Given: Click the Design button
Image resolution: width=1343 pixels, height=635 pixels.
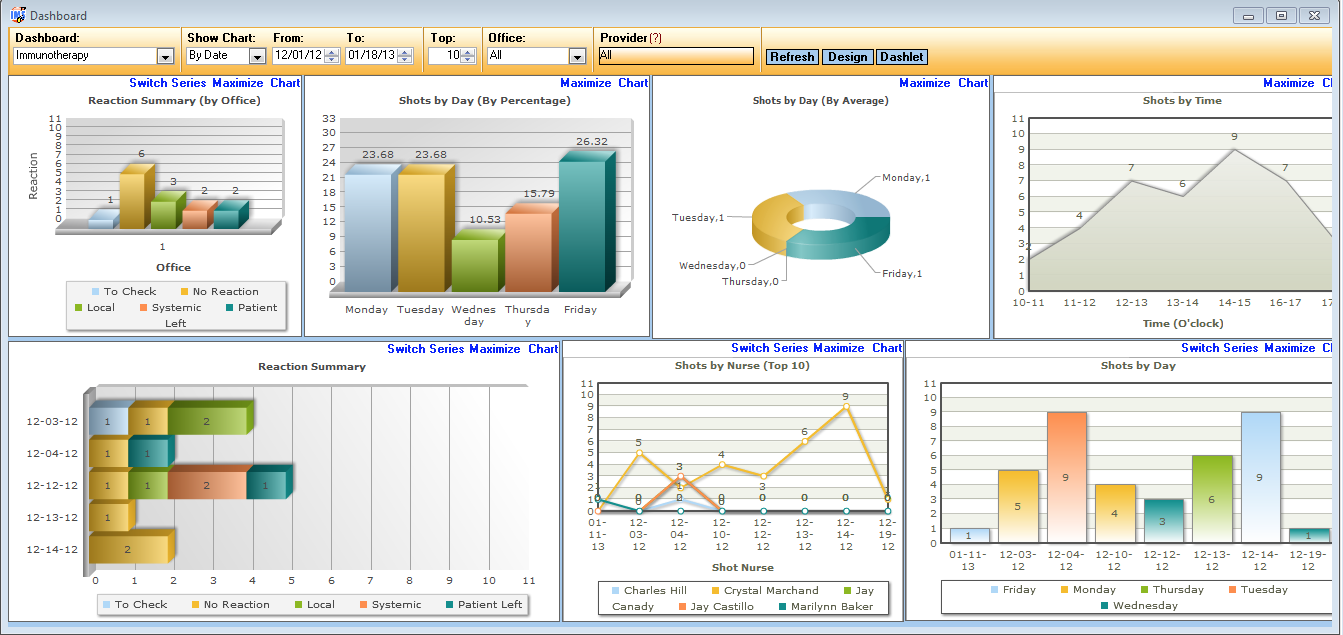Looking at the screenshot, I should [x=847, y=56].
